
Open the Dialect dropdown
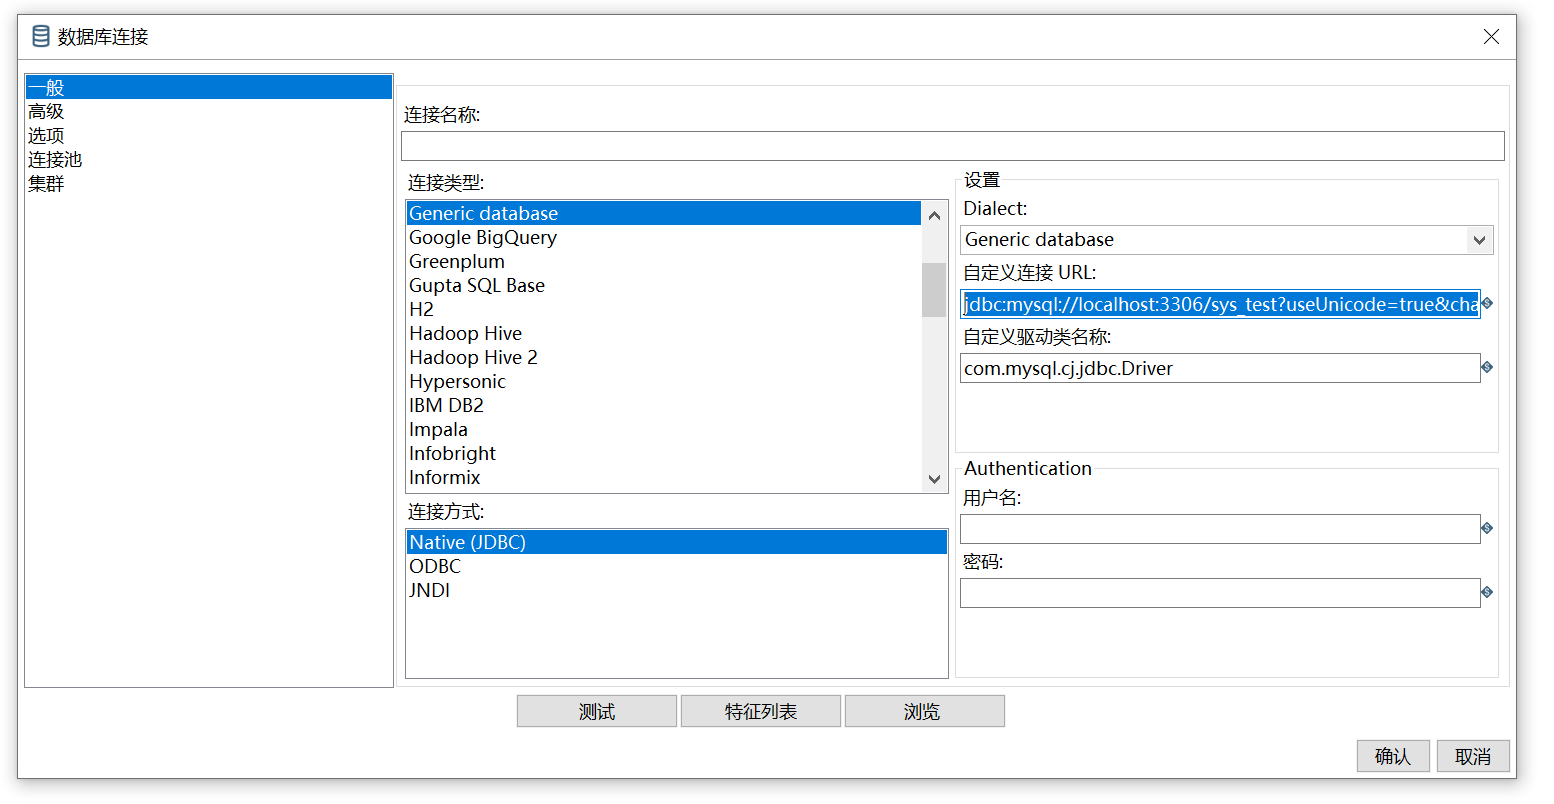click(1479, 240)
